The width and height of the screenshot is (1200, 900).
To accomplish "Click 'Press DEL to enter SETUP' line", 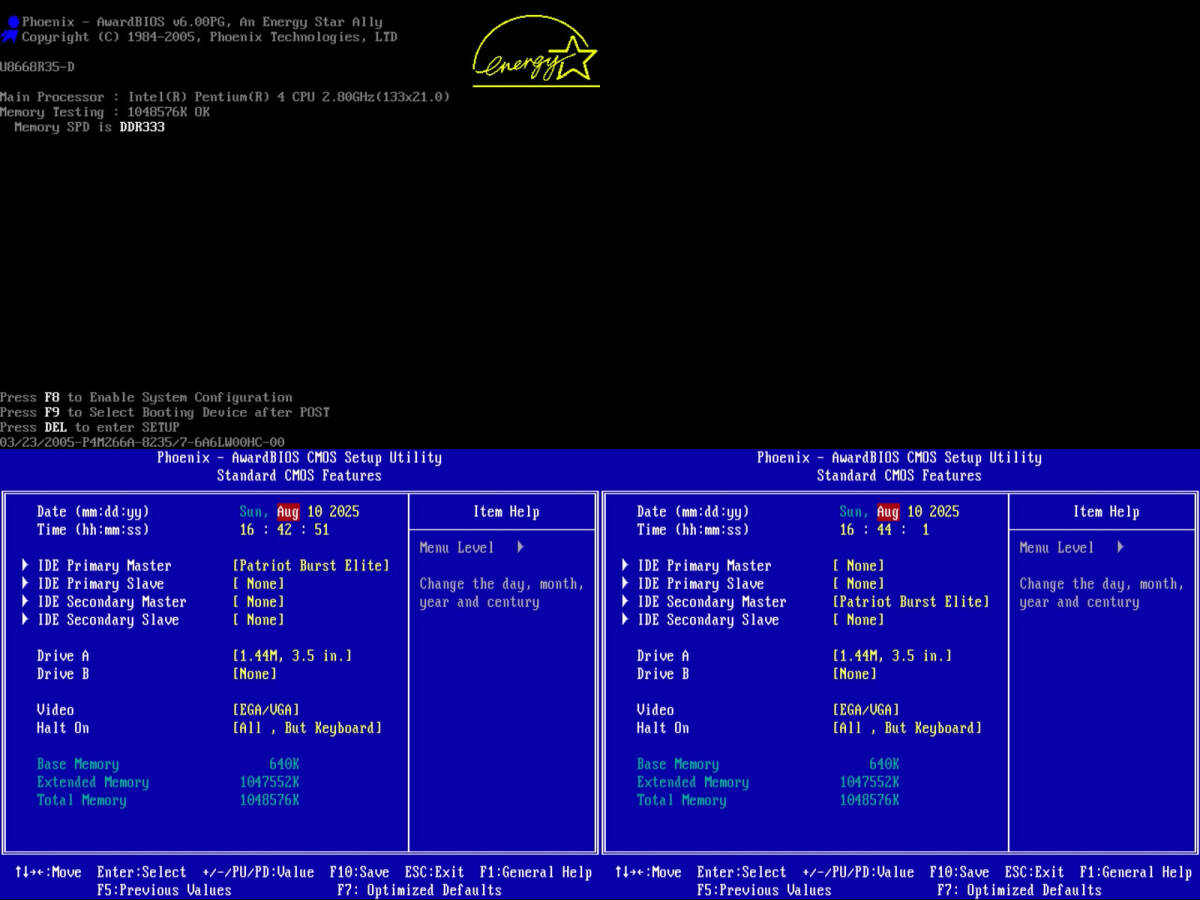I will pyautogui.click(x=90, y=427).
